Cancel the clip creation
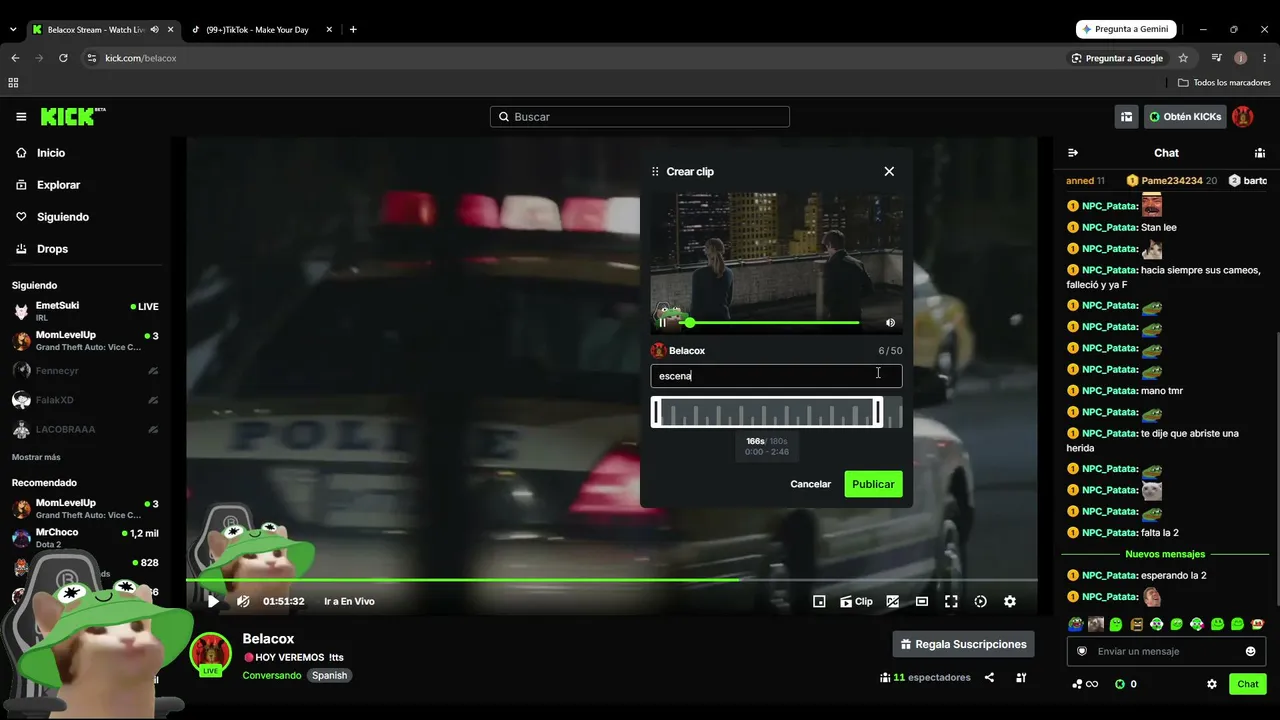 coord(811,484)
